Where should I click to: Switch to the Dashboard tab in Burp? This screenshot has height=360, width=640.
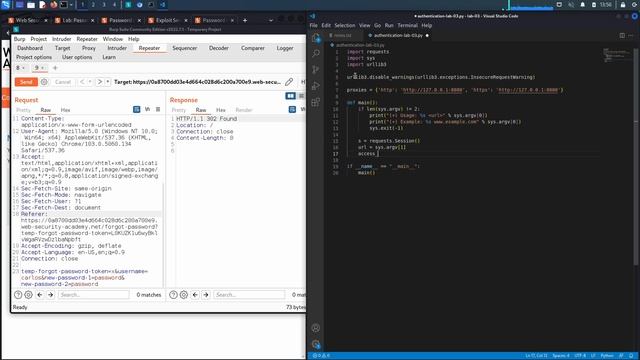30,48
